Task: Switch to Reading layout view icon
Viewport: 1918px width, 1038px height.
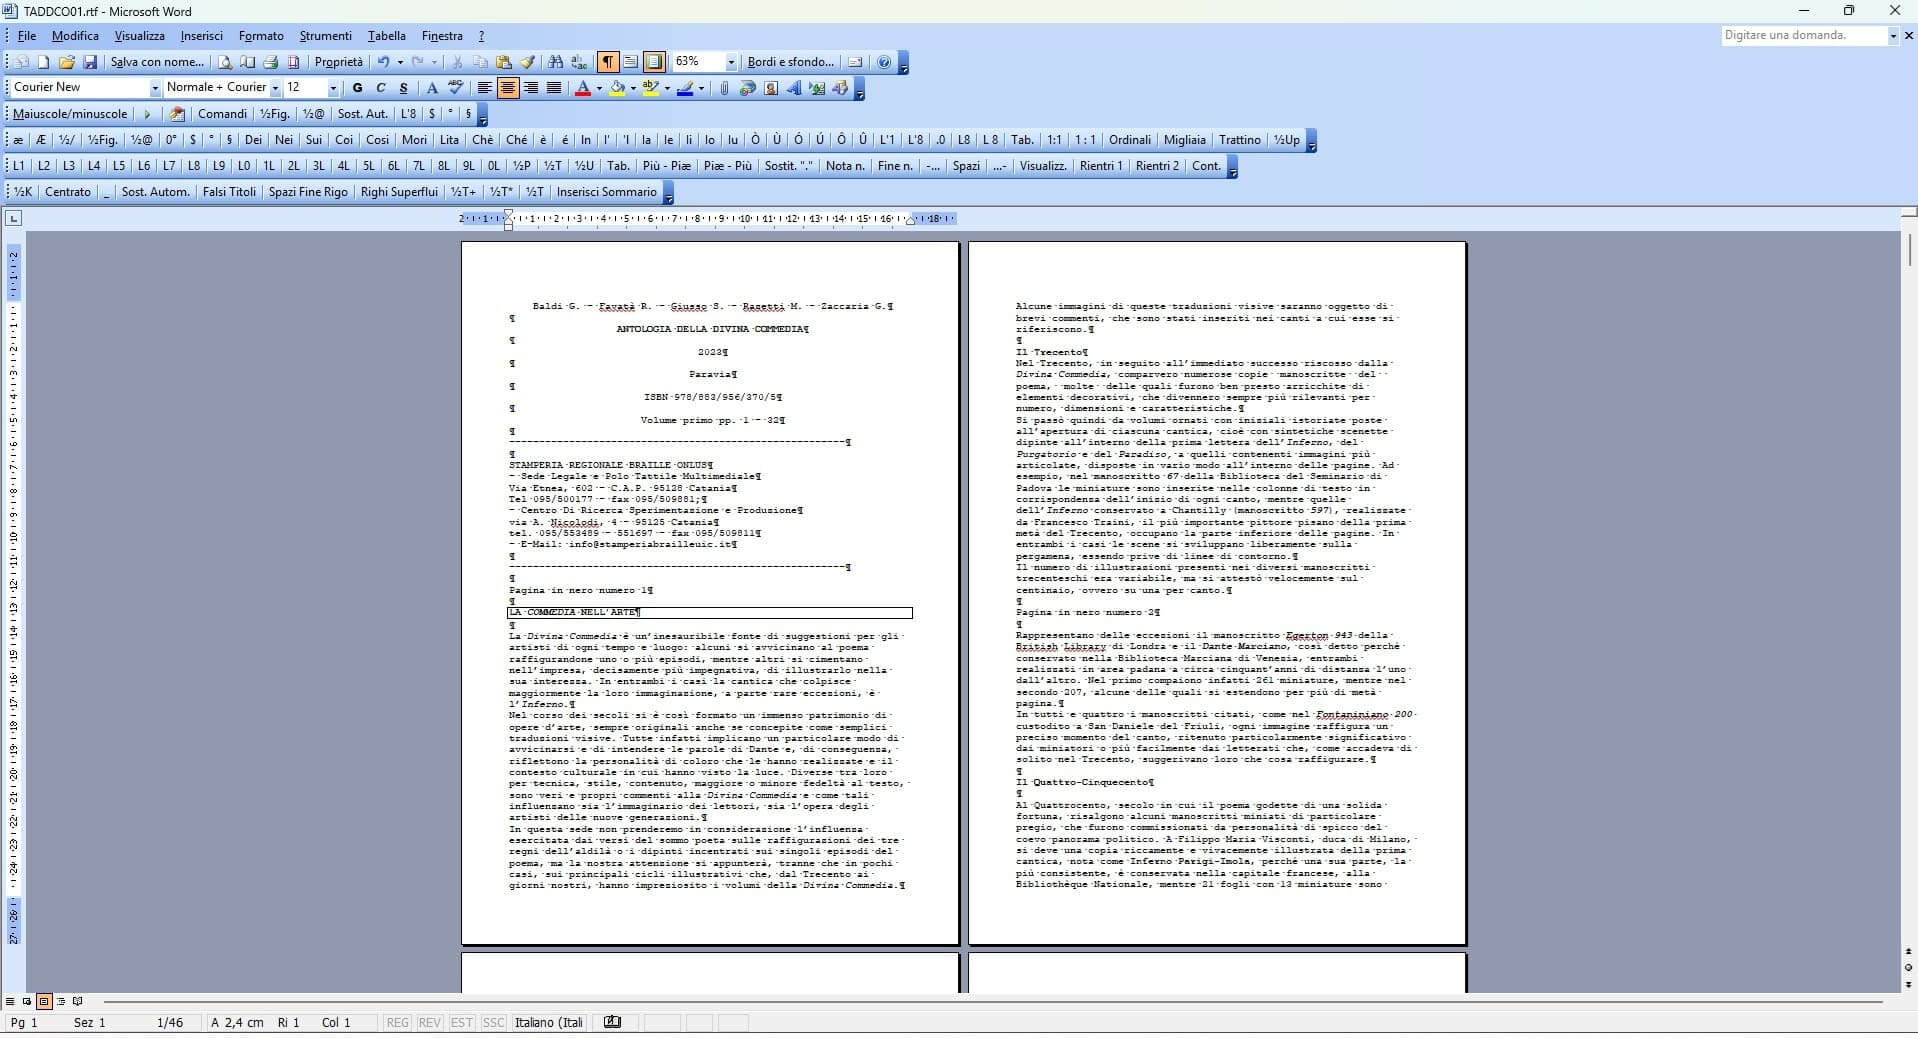Action: point(78,1001)
